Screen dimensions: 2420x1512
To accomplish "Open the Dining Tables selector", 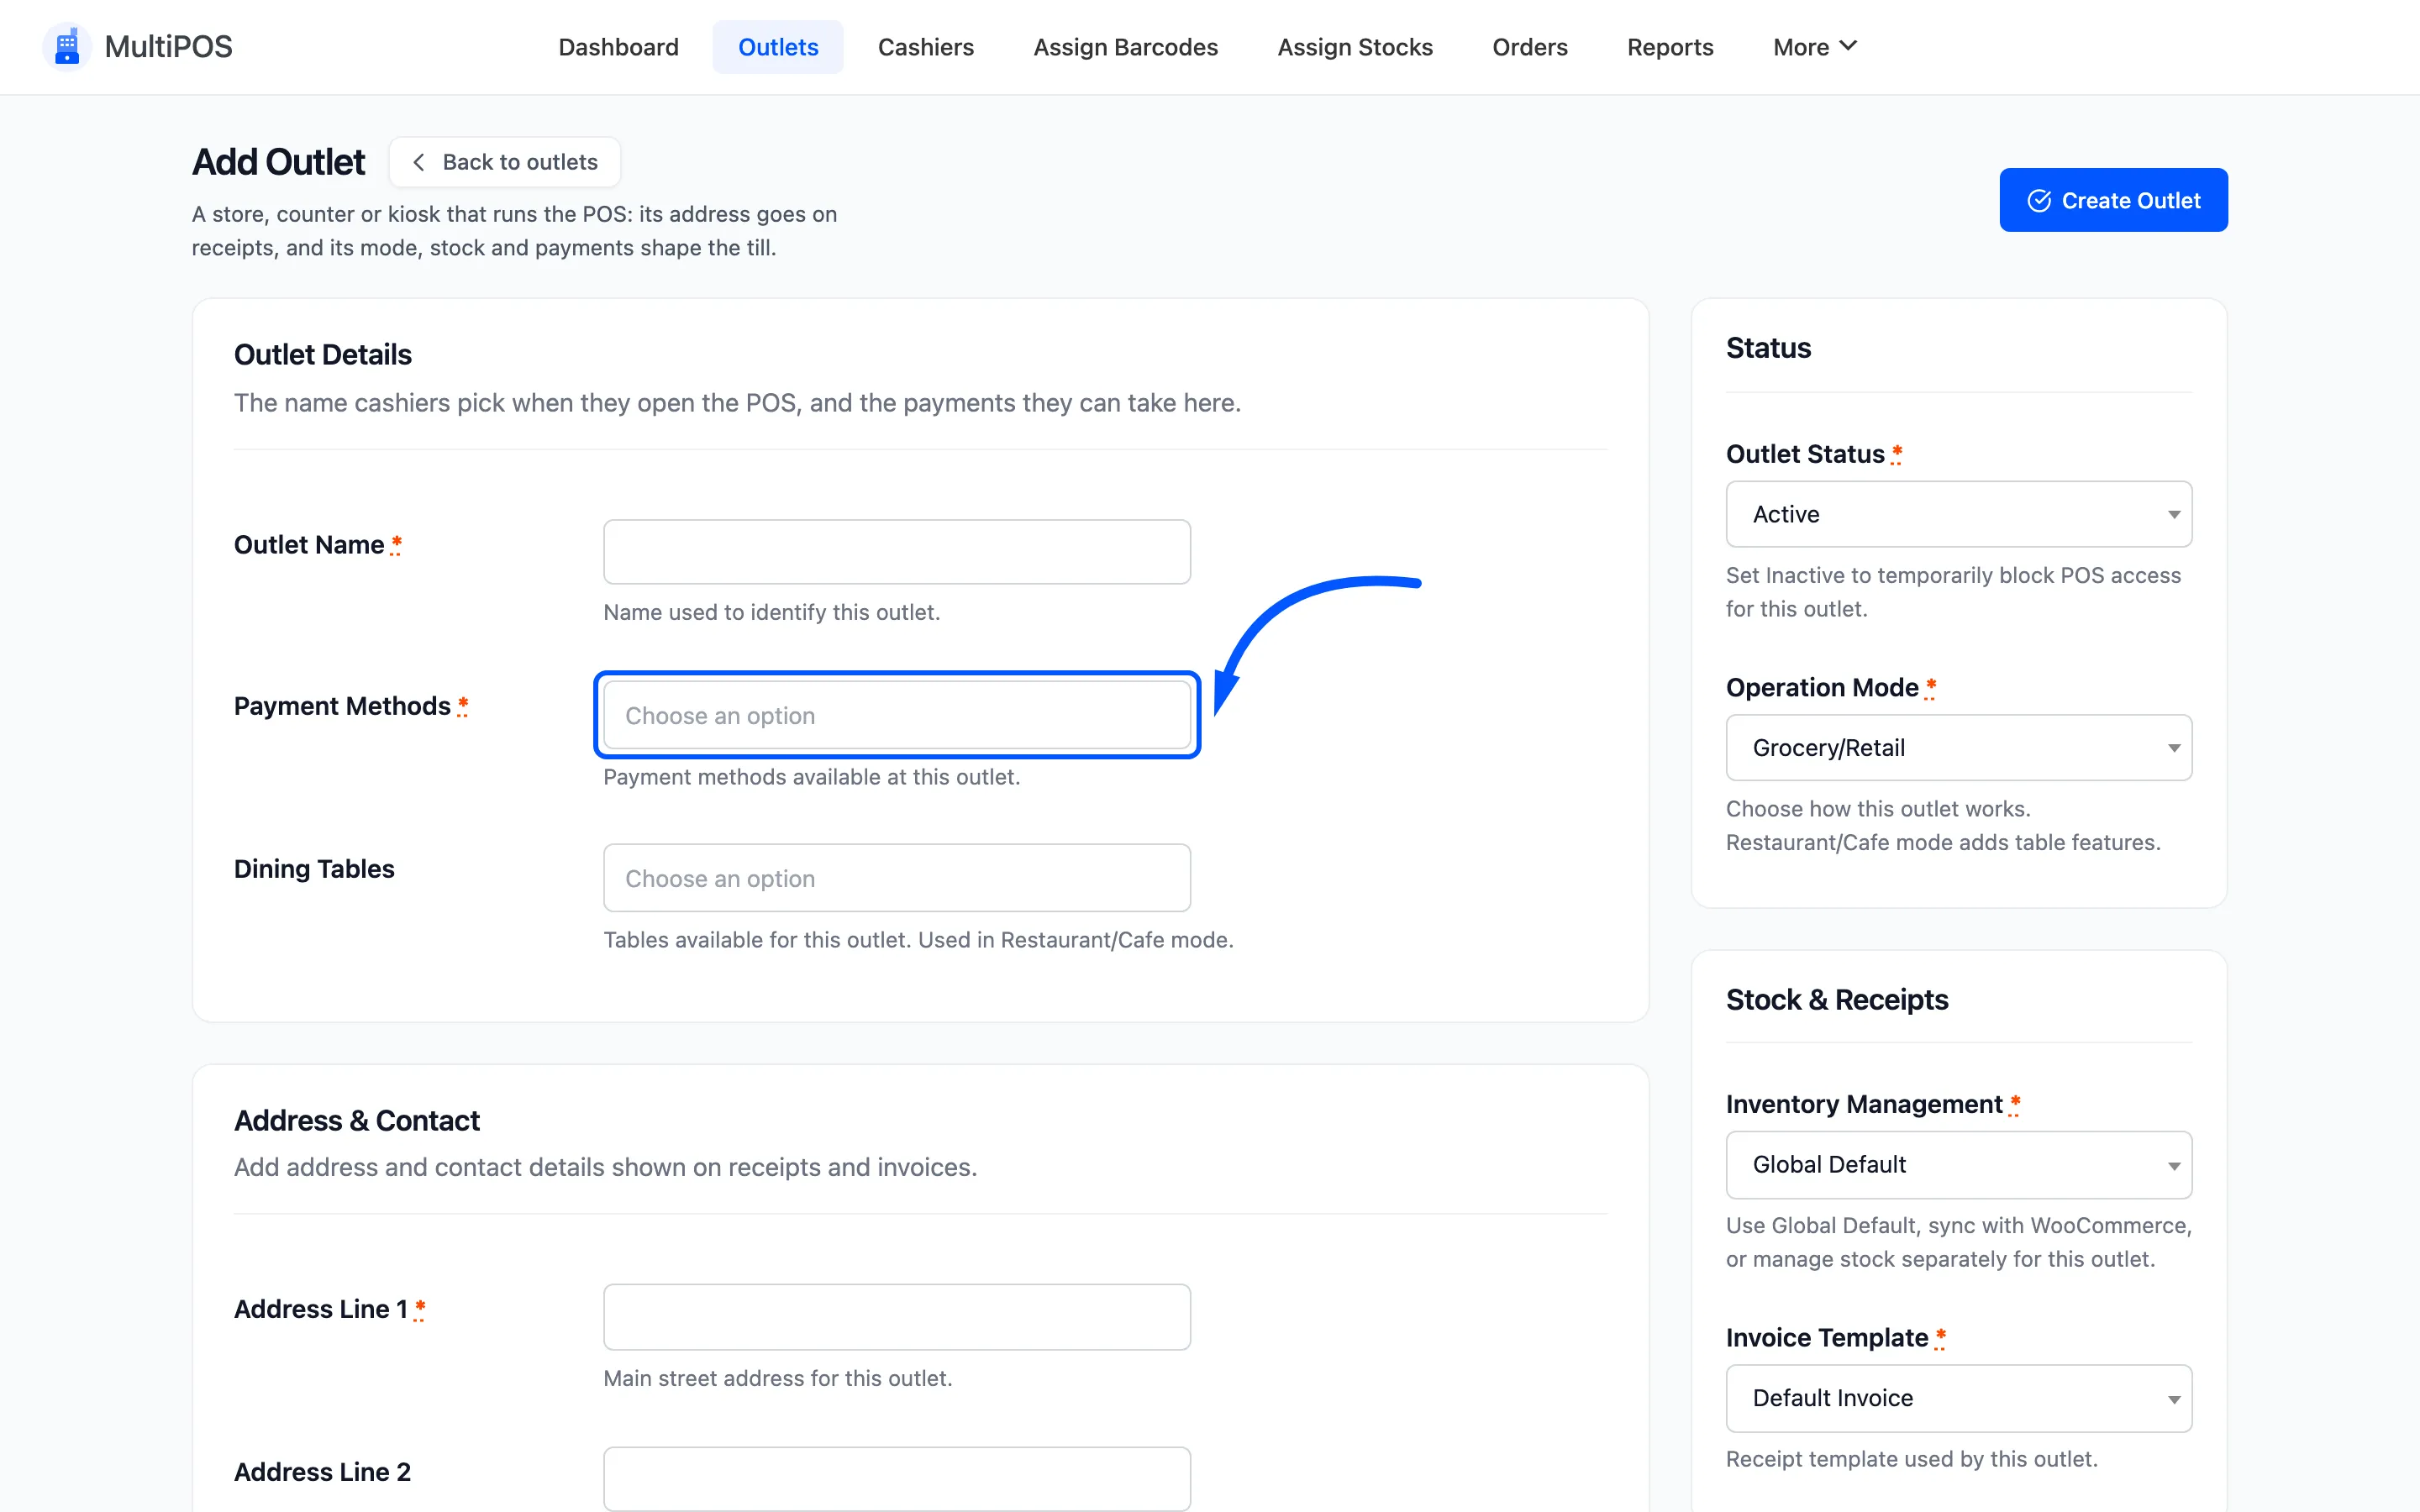I will (896, 878).
